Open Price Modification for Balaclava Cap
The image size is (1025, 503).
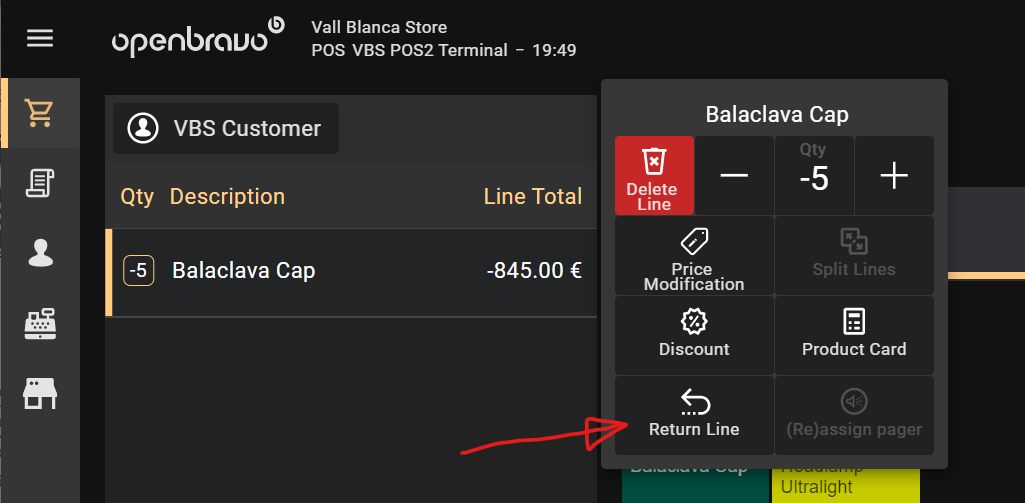[x=693, y=255]
